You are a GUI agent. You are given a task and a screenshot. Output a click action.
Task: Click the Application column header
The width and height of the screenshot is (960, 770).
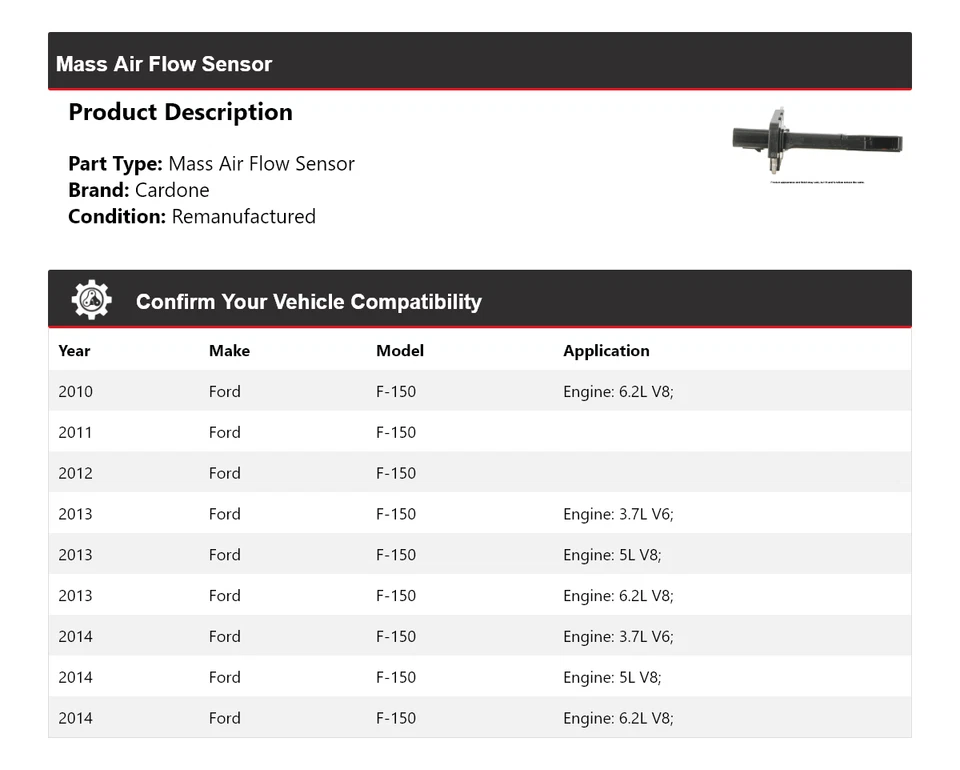point(606,351)
